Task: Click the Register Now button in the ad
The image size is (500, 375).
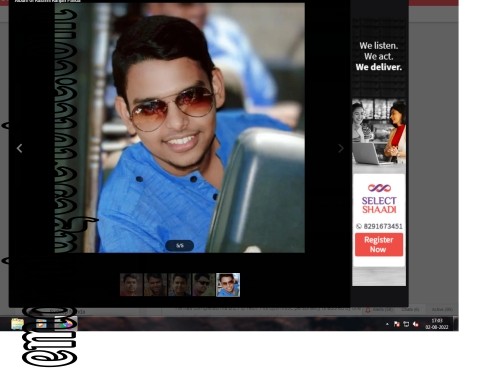Action: (x=379, y=245)
